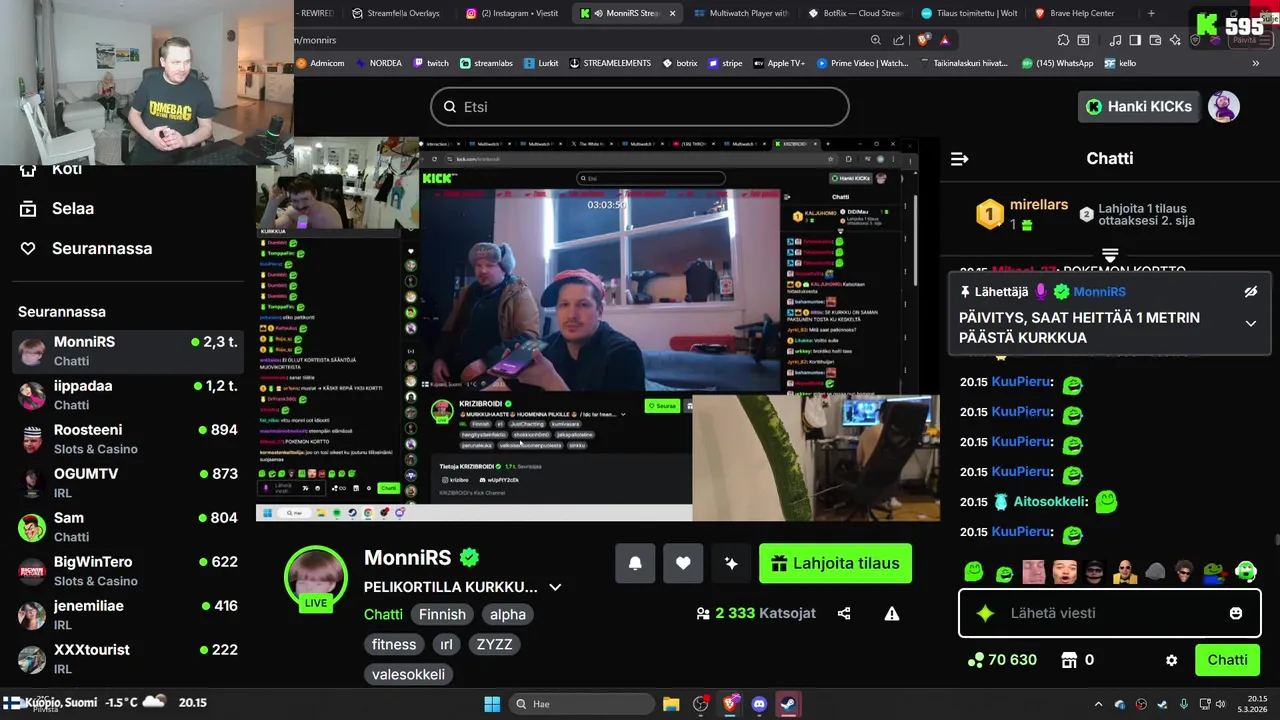
Task: Show more bookmarks with the double chevron
Action: tap(1255, 63)
